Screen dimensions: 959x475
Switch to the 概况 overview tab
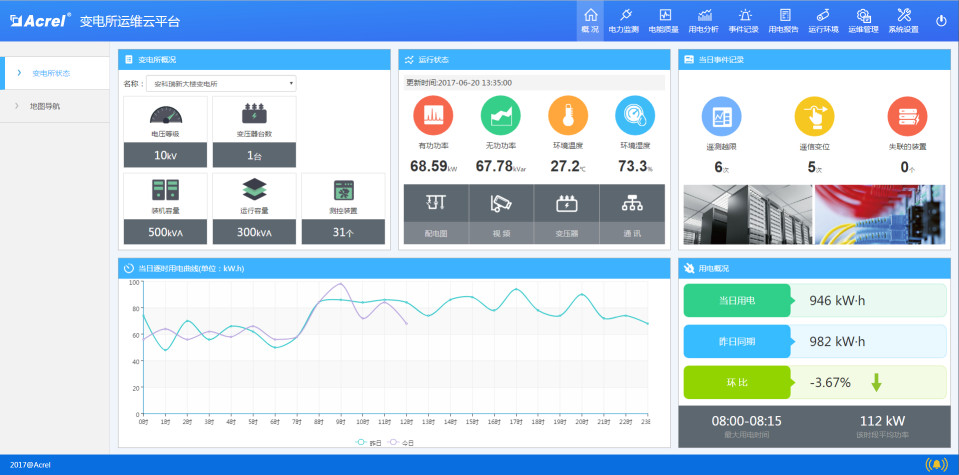(x=590, y=20)
